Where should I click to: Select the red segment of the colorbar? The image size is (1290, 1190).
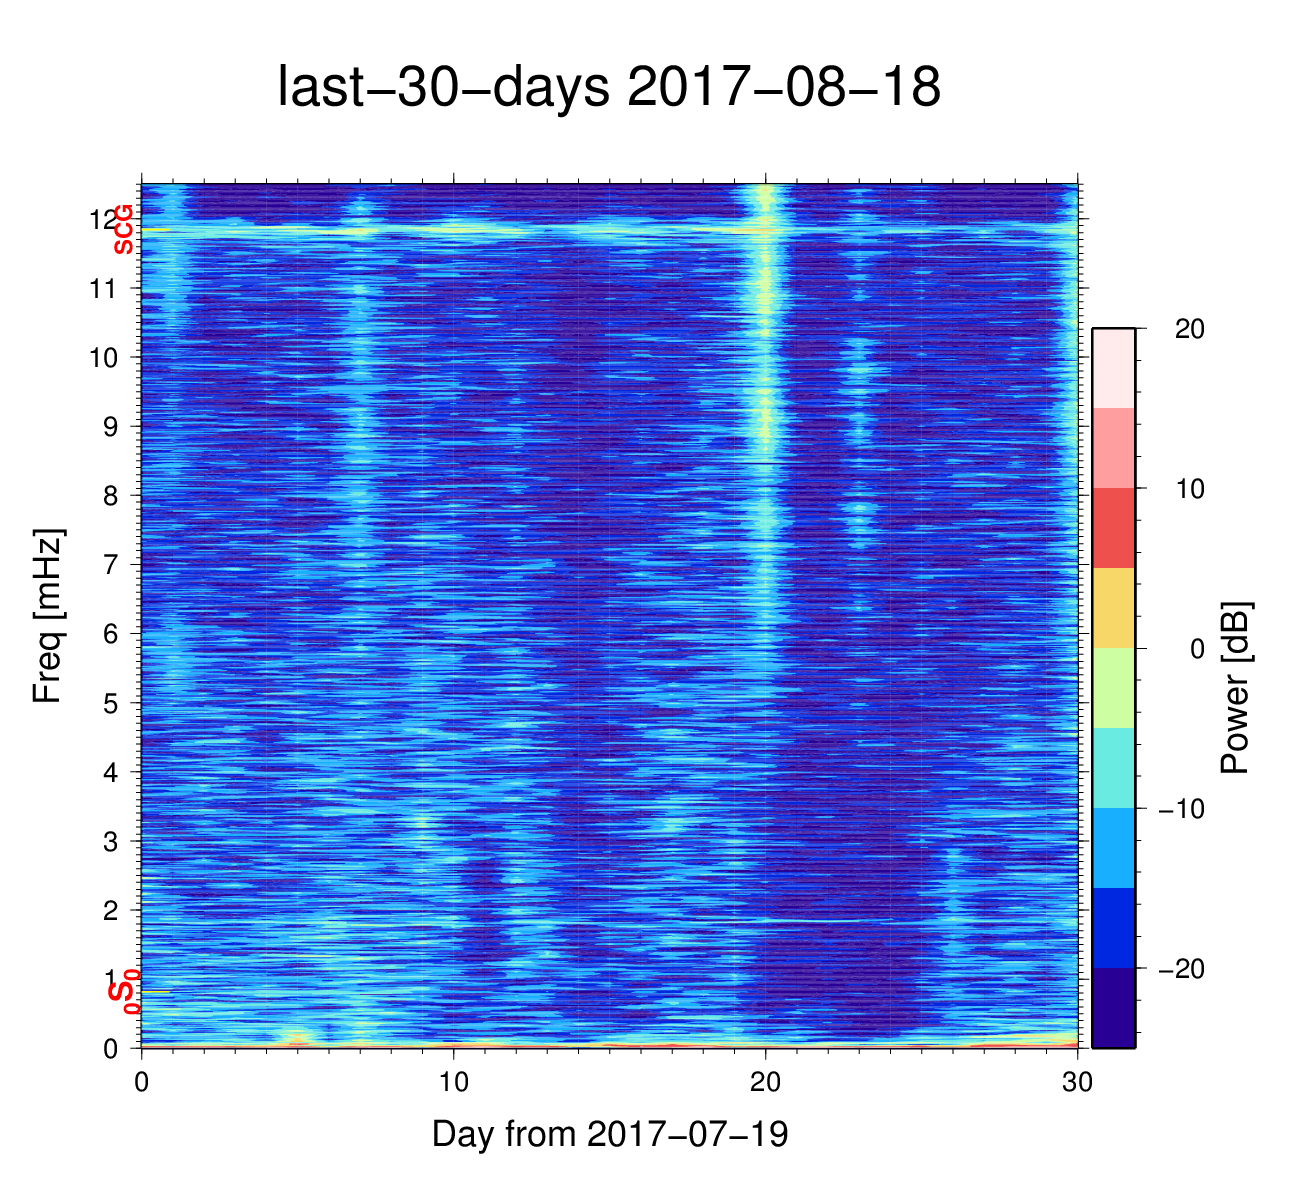(x=1113, y=528)
